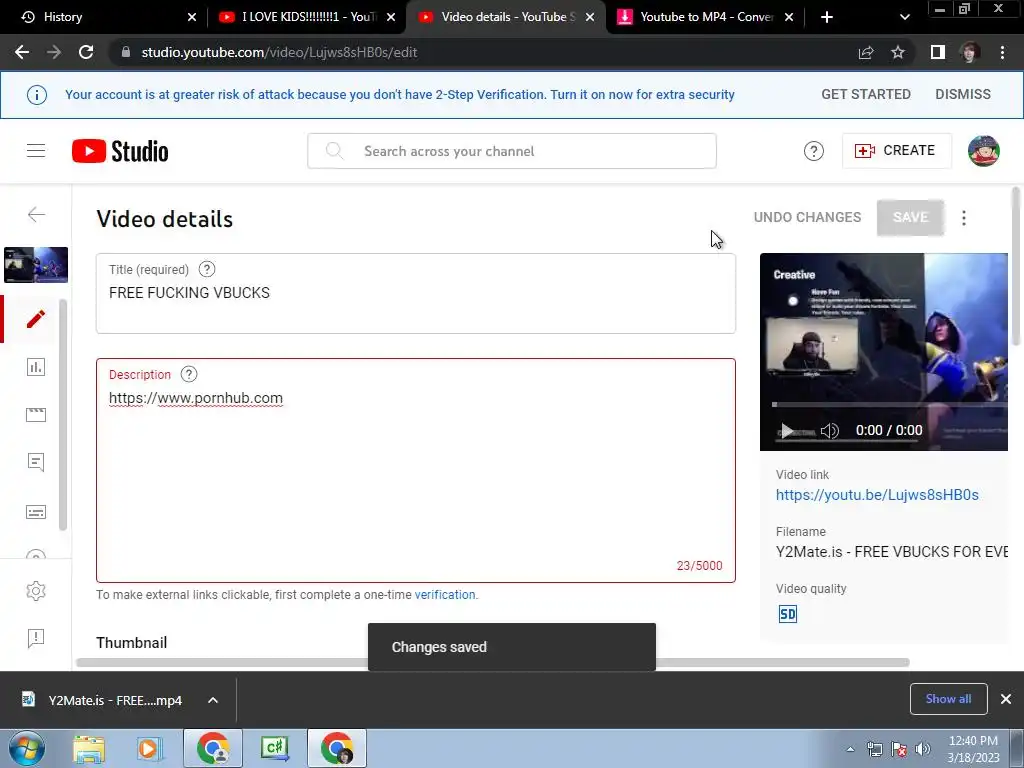The width and height of the screenshot is (1024, 768).
Task: Open the youtu.be video link
Action: [876, 494]
